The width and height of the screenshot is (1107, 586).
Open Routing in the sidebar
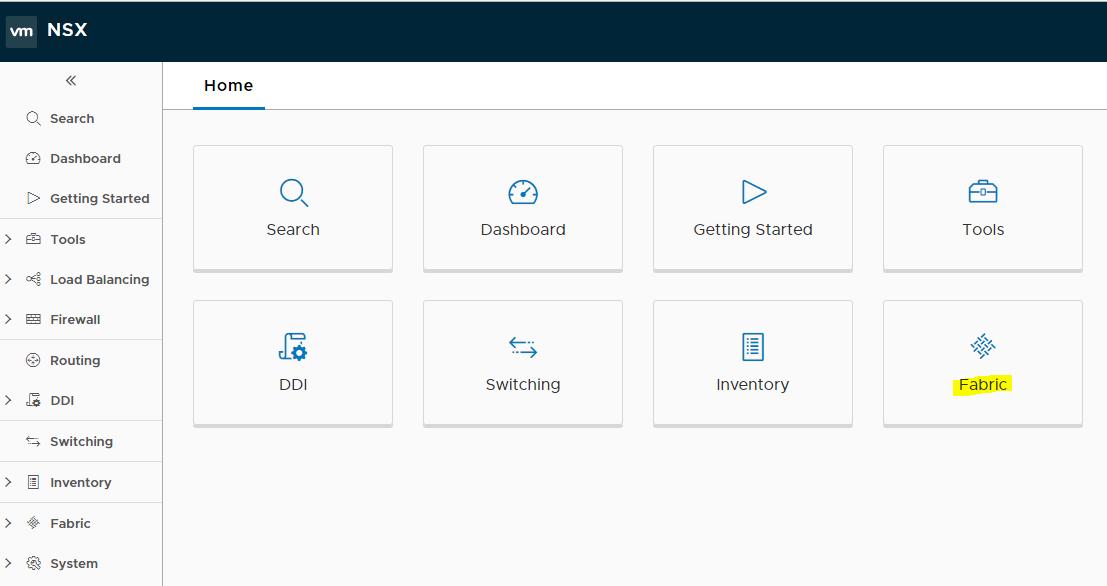(75, 360)
